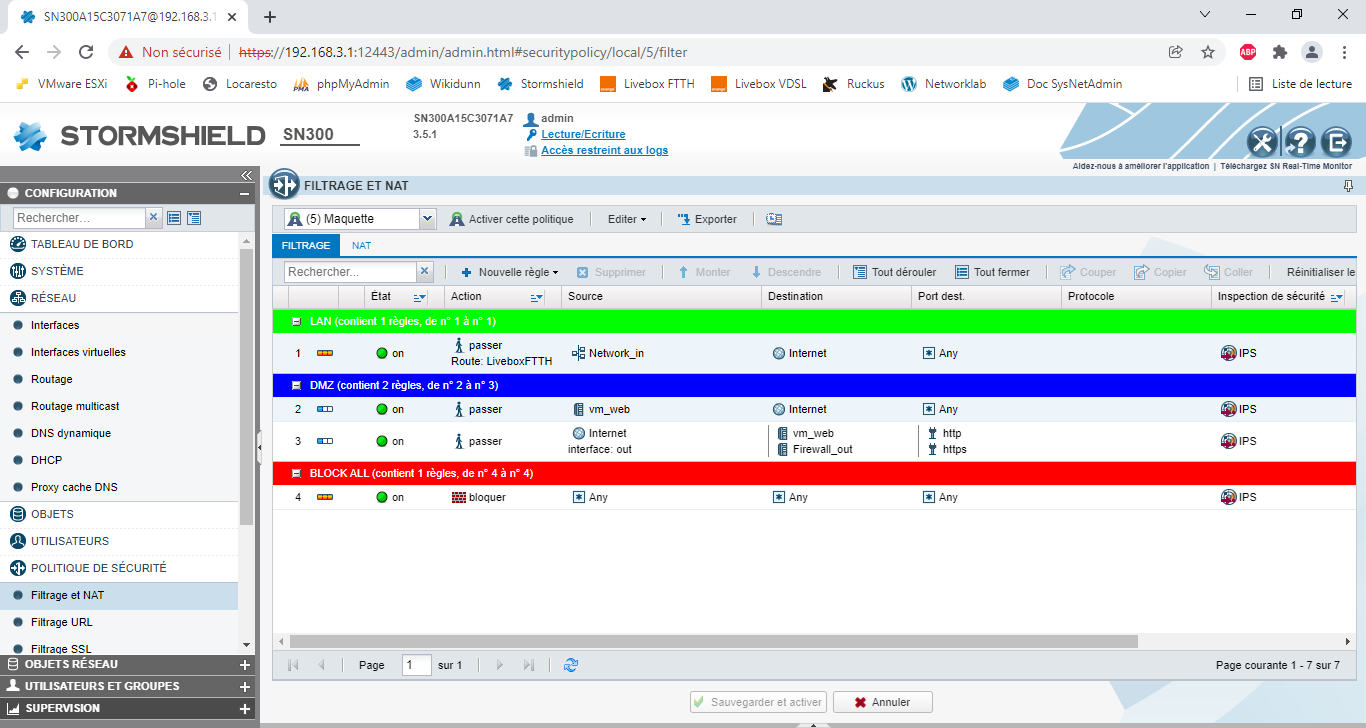Expand the UTILISATEURS ET GROUPES panel
The image size is (1366, 728).
click(245, 686)
